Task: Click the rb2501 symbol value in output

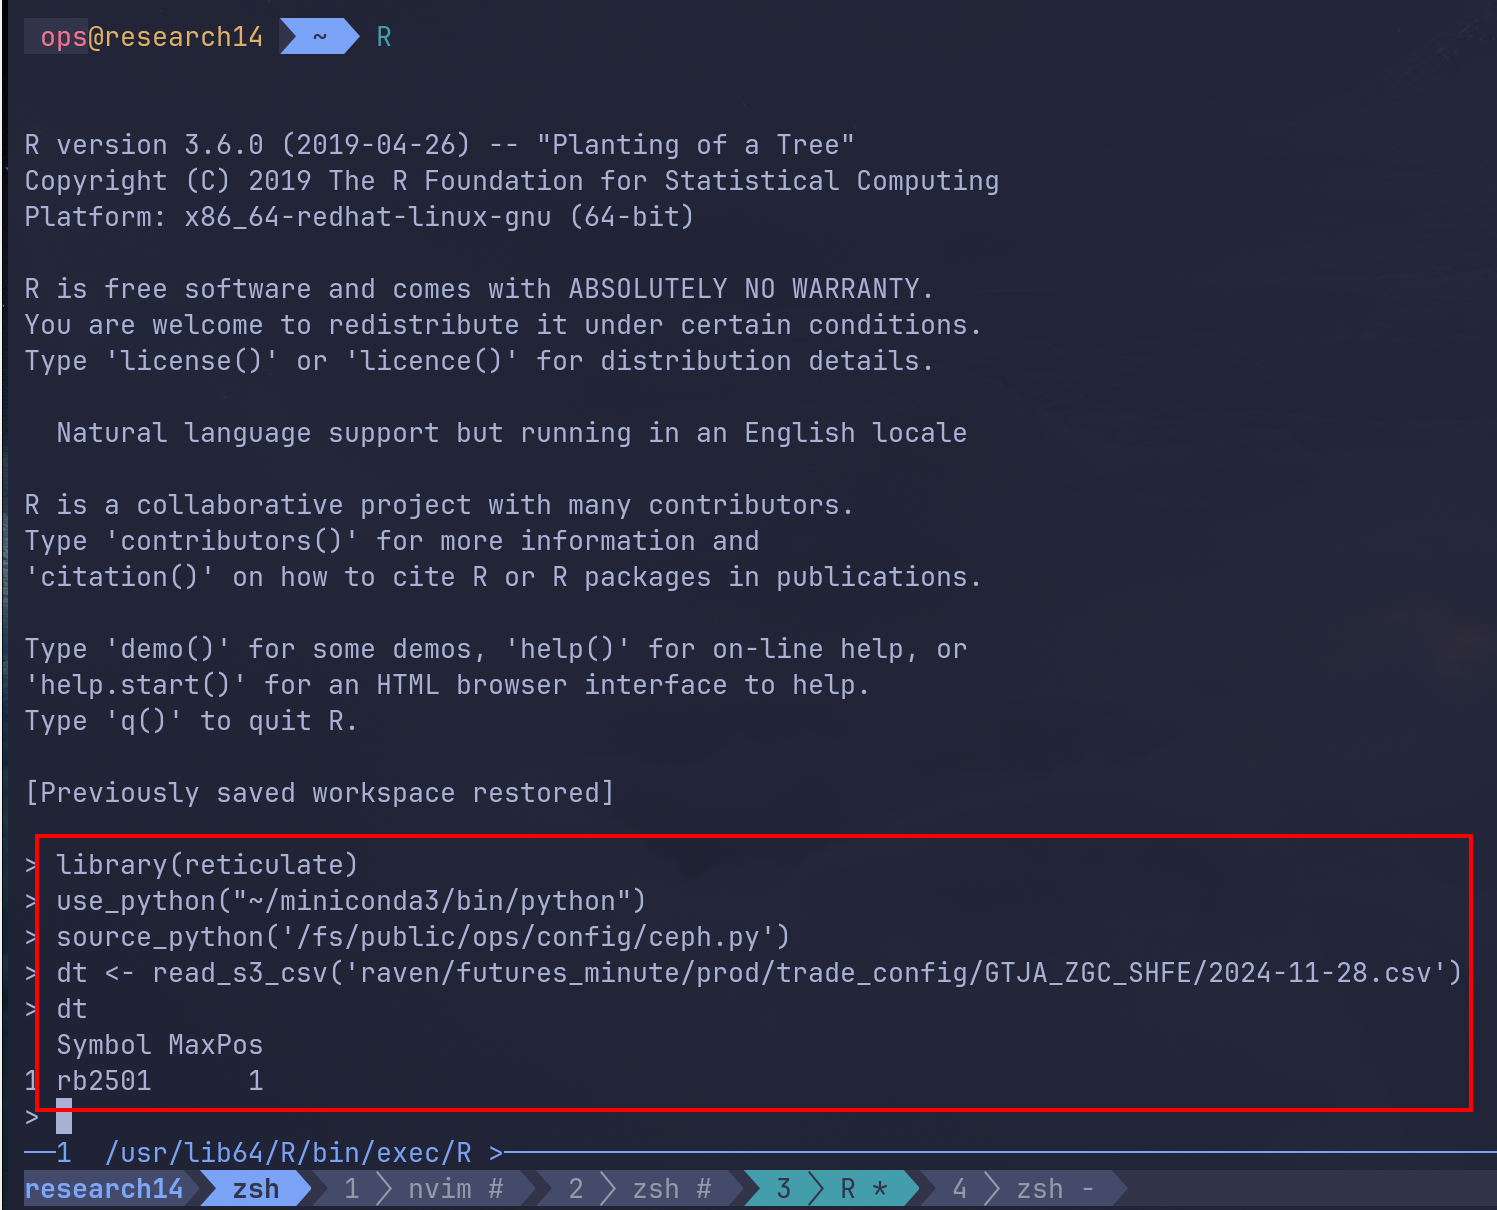Action: click(104, 1081)
